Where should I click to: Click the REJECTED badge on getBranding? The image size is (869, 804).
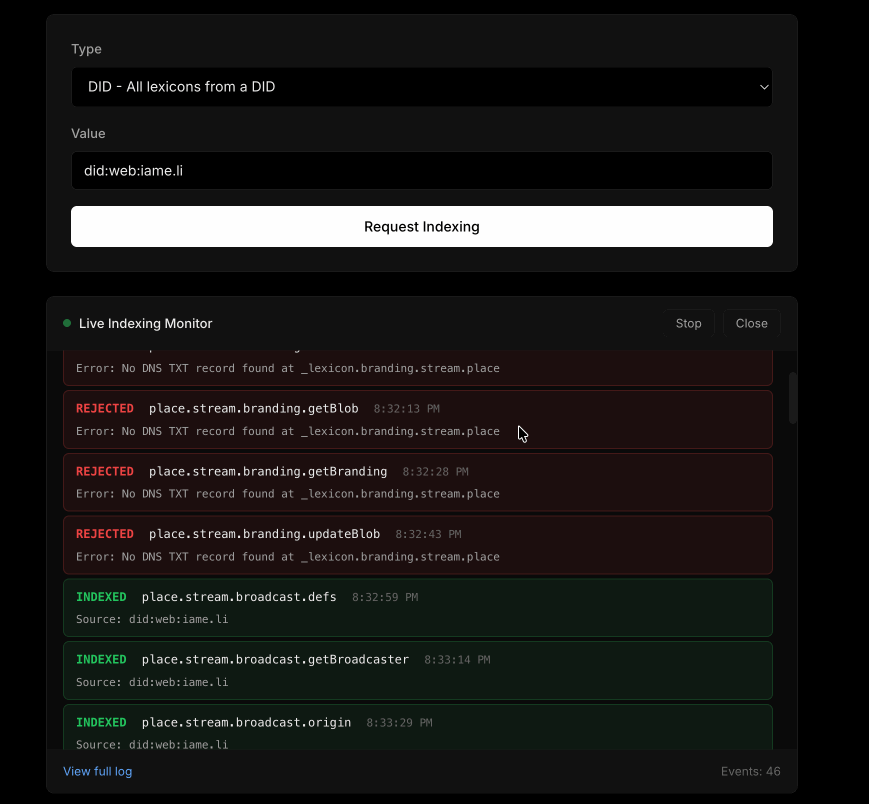pyautogui.click(x=105, y=471)
